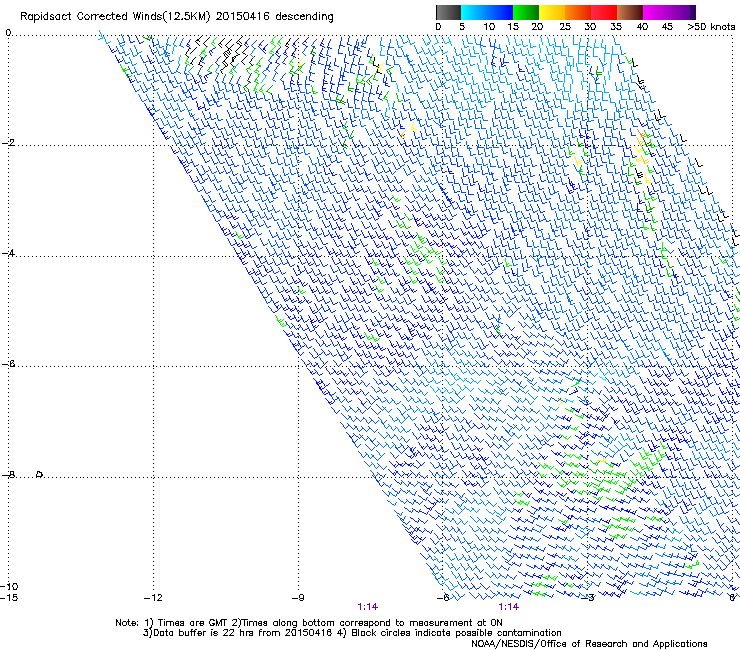Click the small black circle marker near -8 latitude

(40, 474)
